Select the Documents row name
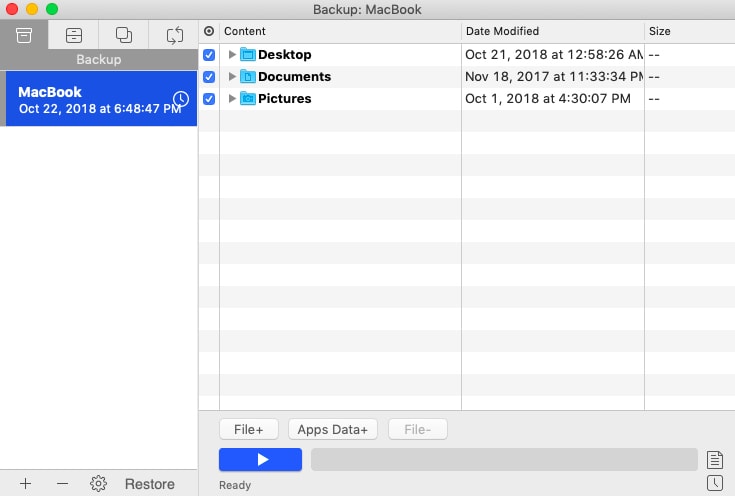This screenshot has width=735, height=496. pos(294,76)
